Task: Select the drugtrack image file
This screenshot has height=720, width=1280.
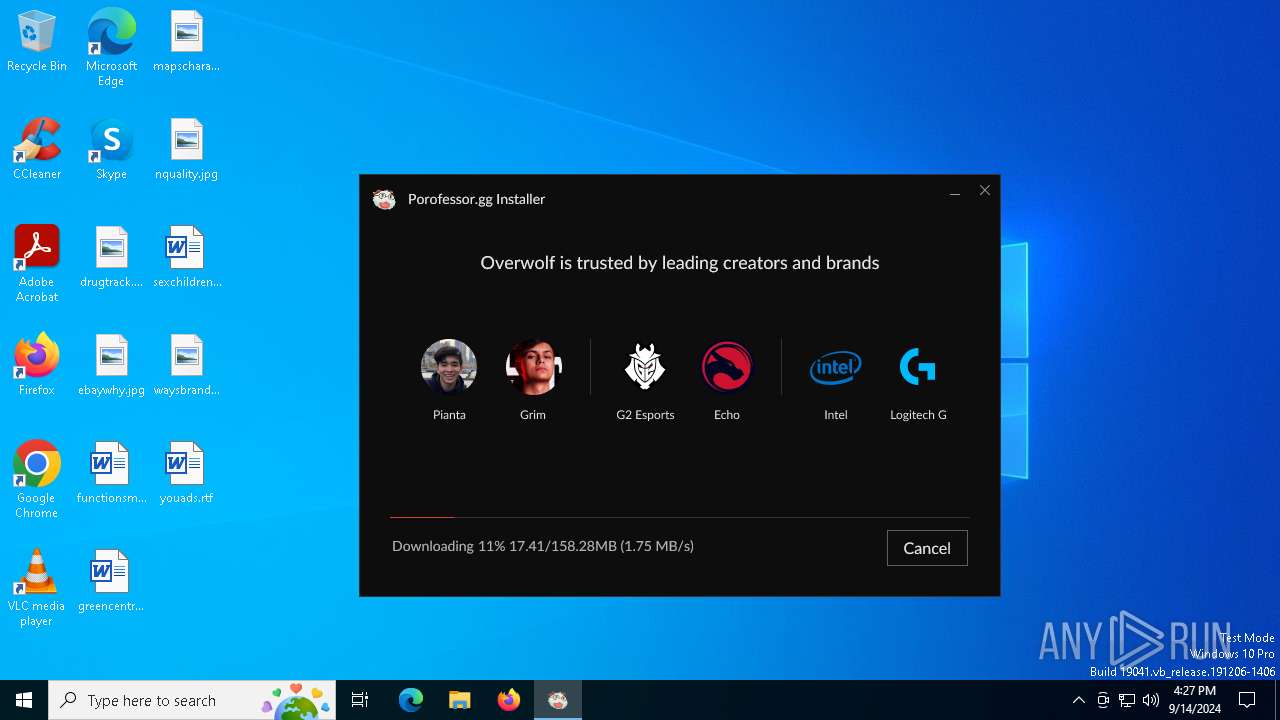Action: click(x=111, y=258)
